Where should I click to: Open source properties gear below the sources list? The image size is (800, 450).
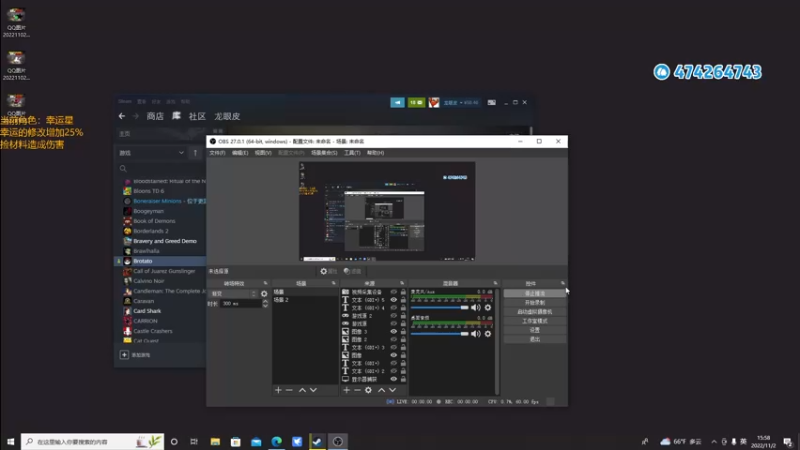(368, 390)
